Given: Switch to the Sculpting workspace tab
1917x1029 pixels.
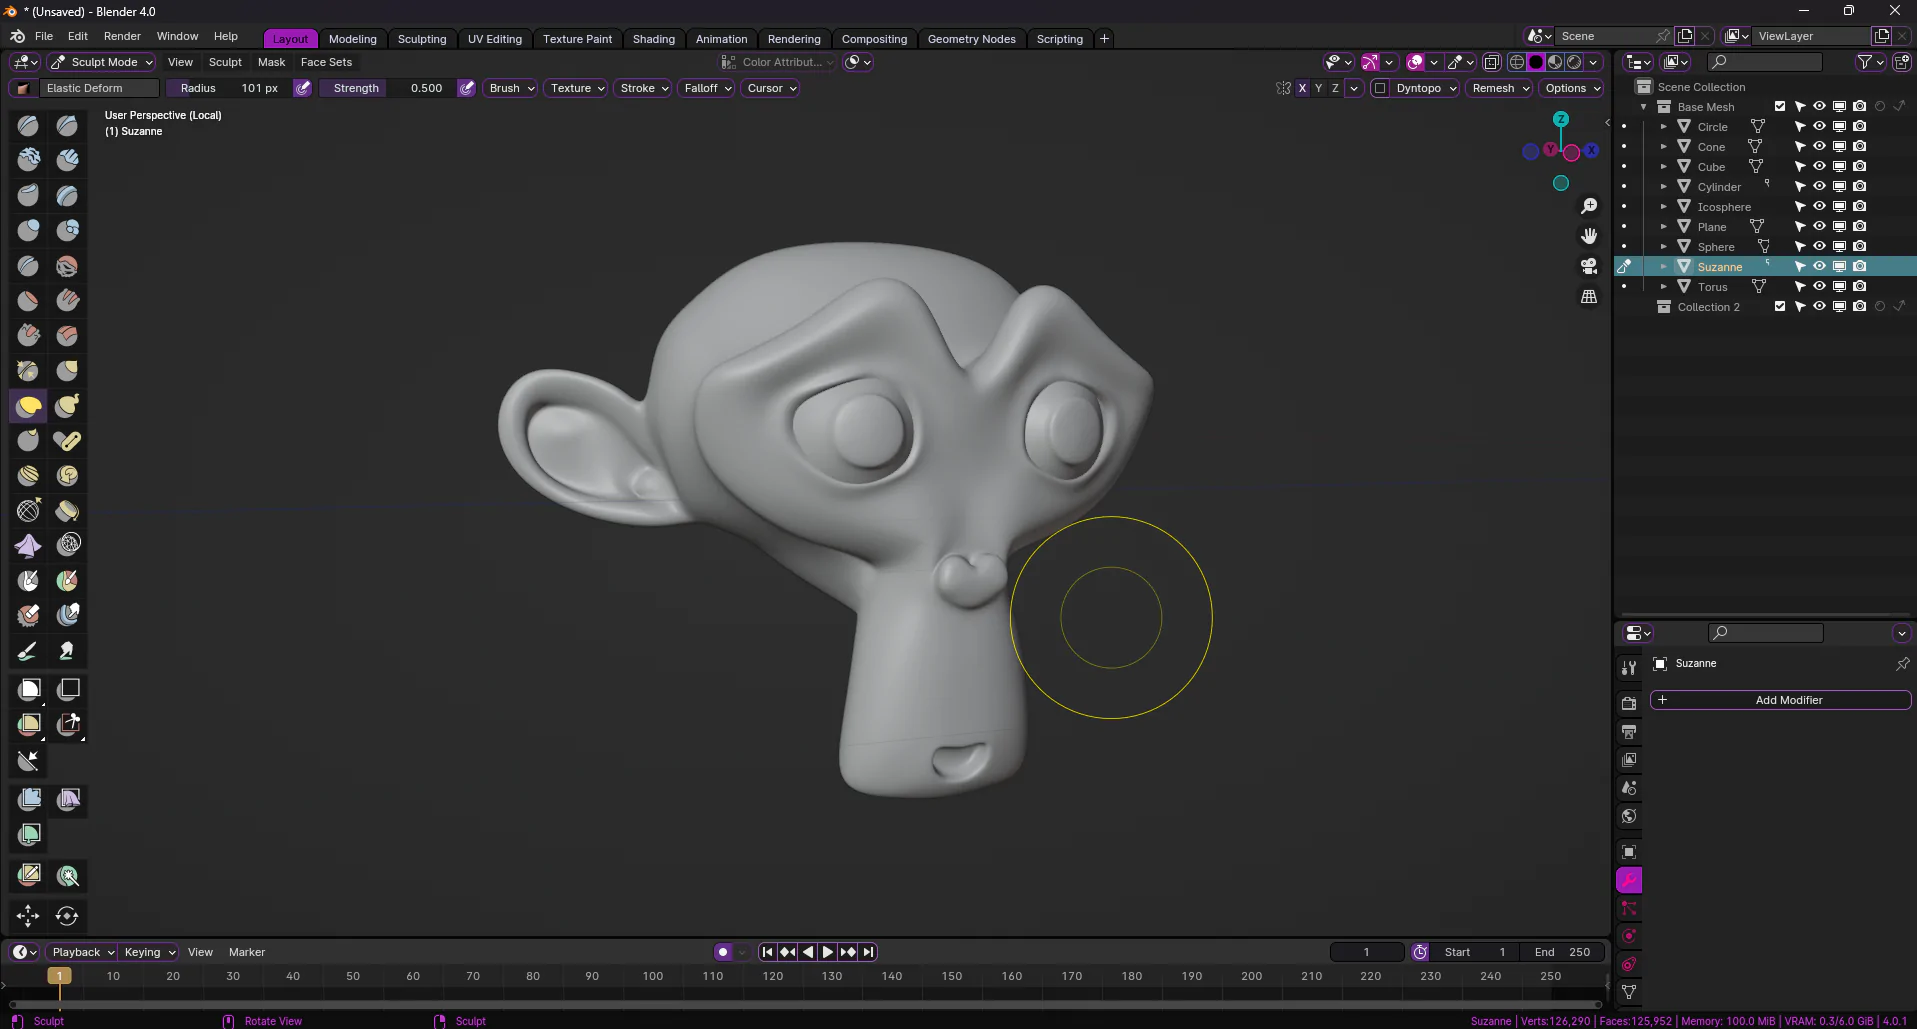Looking at the screenshot, I should point(422,39).
